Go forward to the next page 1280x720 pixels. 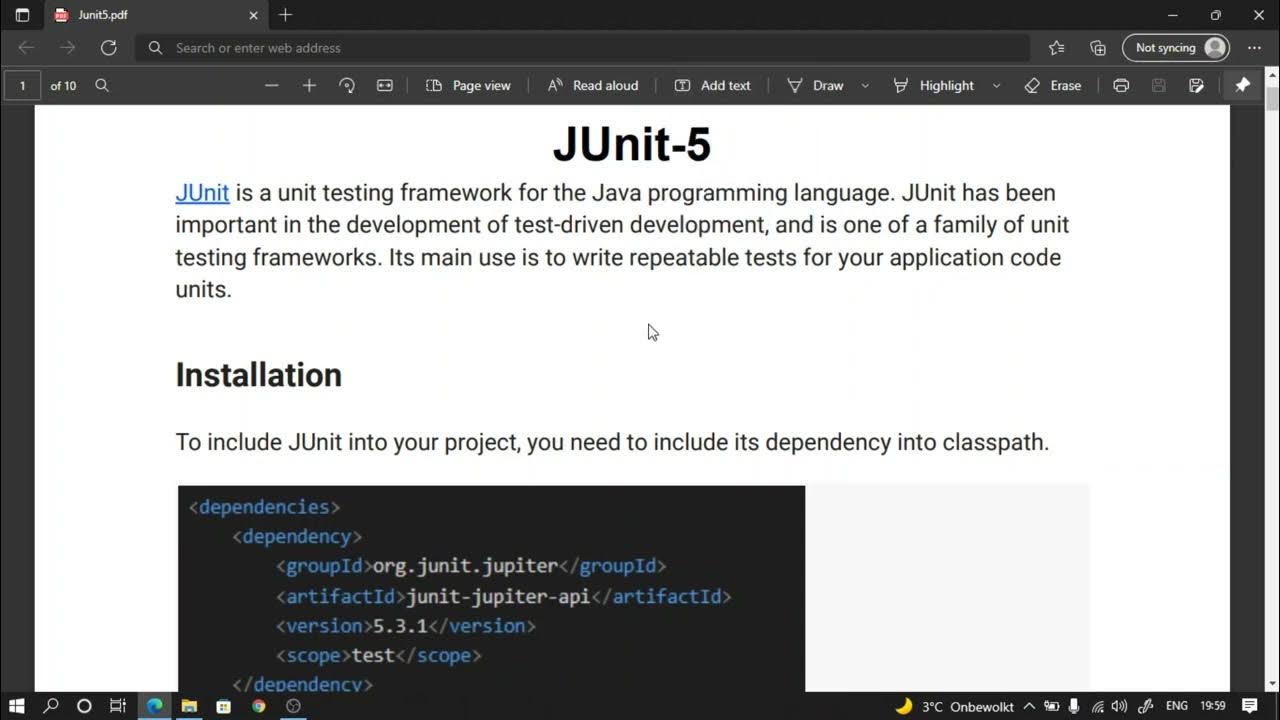(67, 47)
